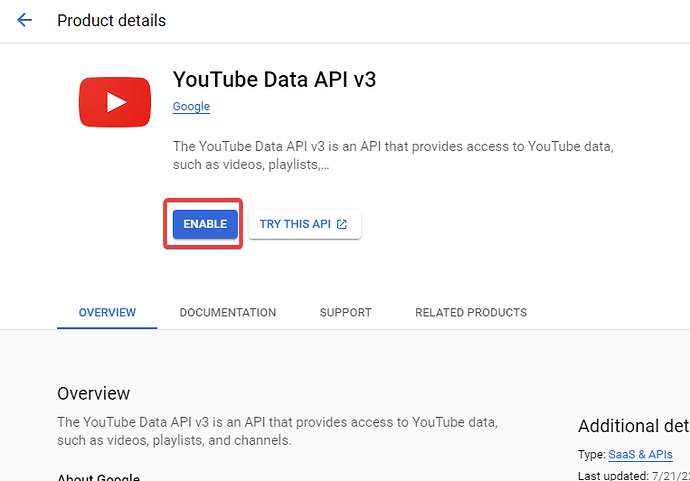Screen dimensions: 690x481
Task: Click the About Google heading
Action: pos(98,478)
